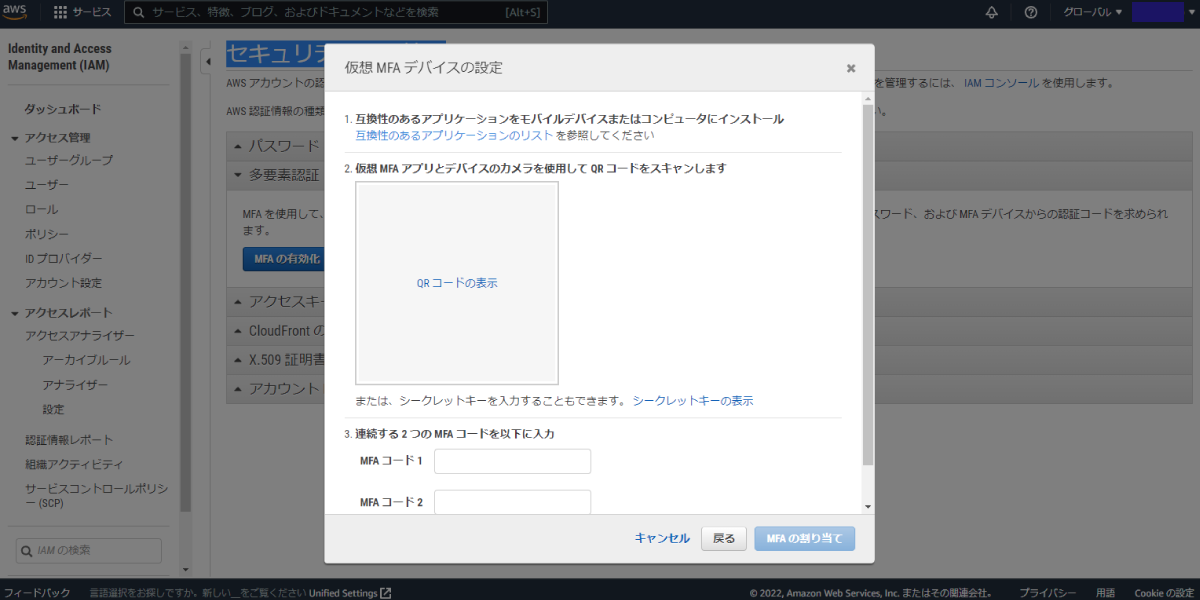The image size is (1200, 600).
Task: Click the Unified Settings external link icon
Action: (386, 593)
